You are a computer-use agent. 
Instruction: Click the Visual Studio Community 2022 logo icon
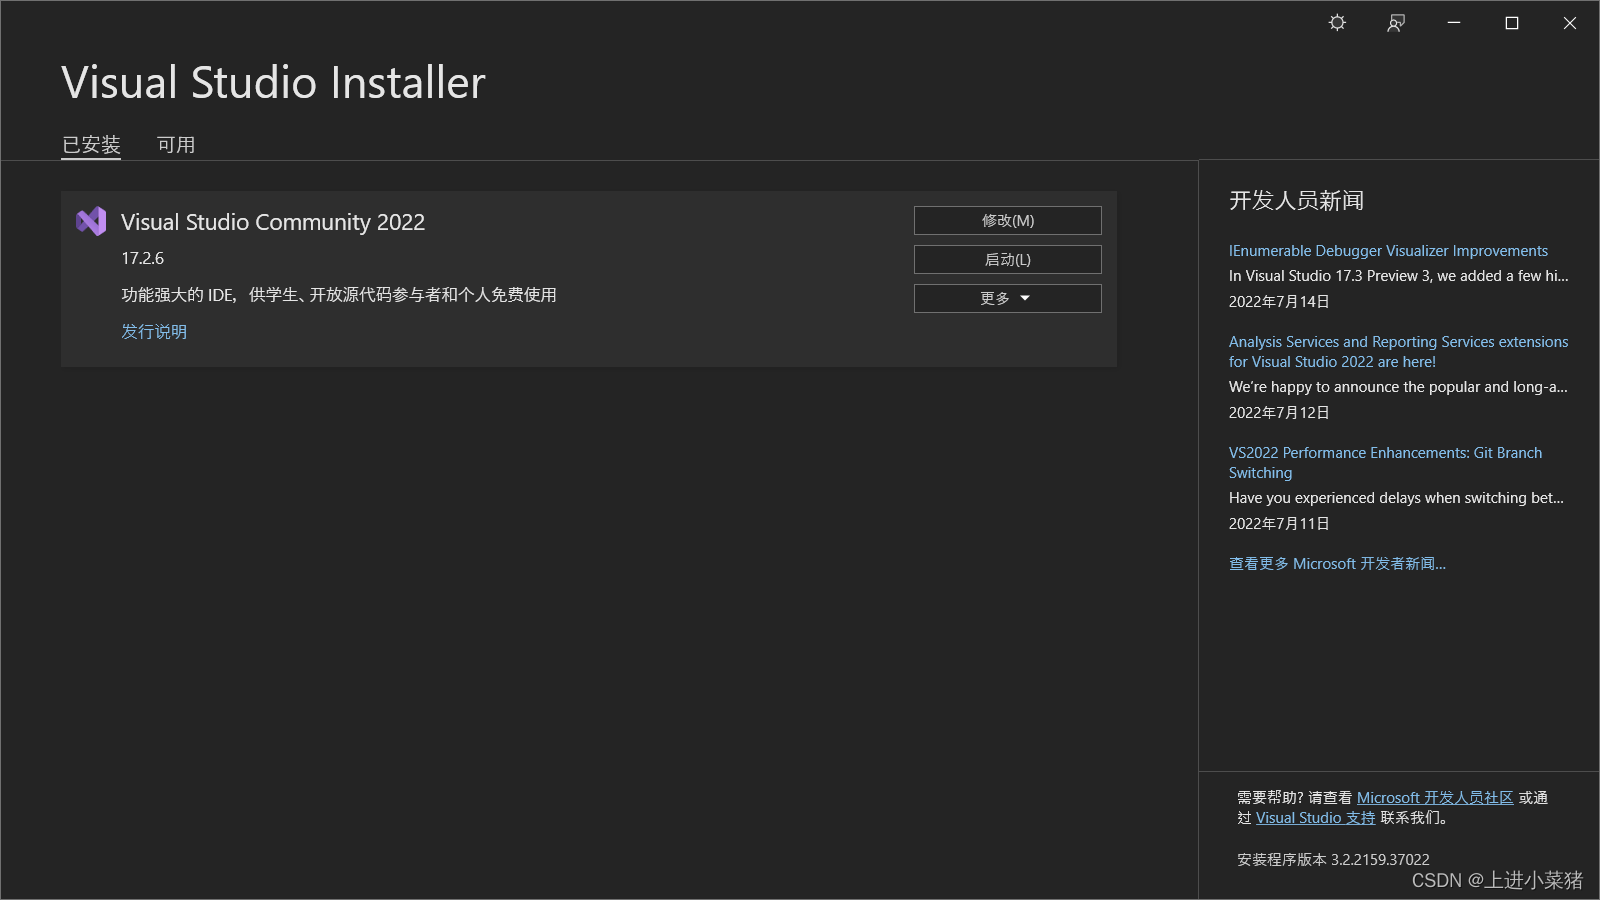91,221
